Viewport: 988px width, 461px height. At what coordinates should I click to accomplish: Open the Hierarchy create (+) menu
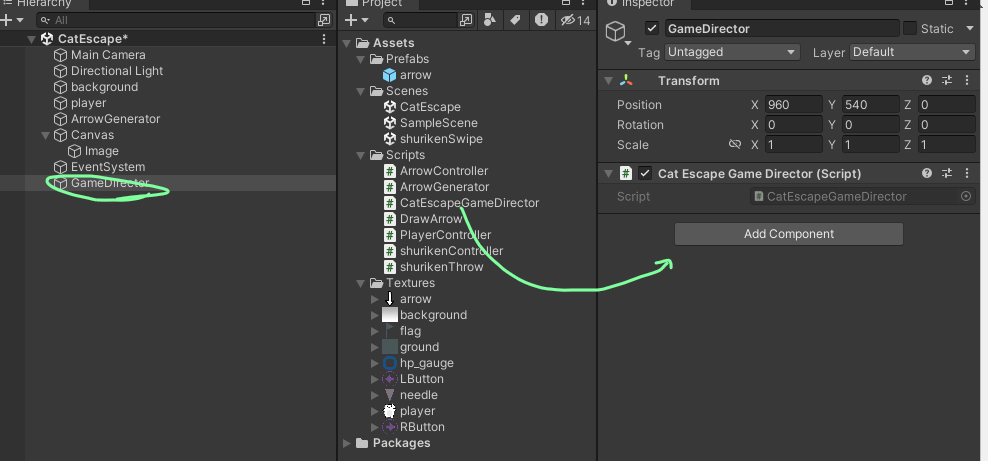tap(12, 20)
